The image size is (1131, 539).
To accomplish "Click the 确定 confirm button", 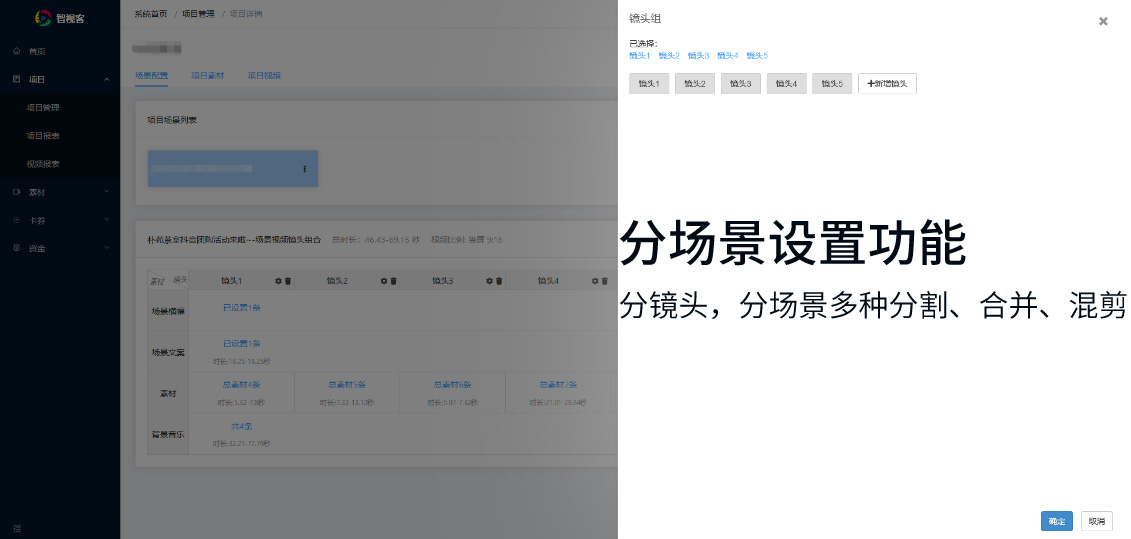I will point(1056,521).
